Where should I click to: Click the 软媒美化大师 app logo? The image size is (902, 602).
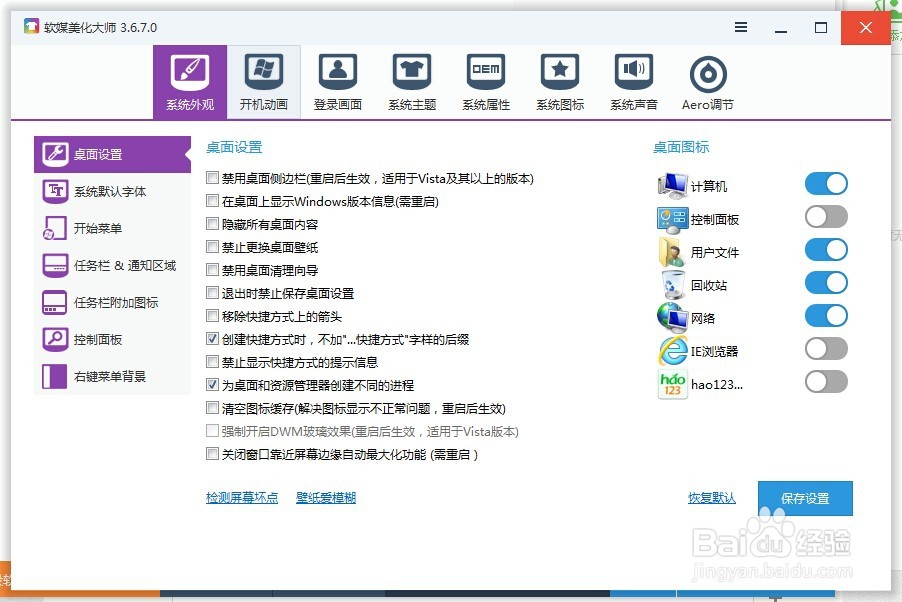31,26
